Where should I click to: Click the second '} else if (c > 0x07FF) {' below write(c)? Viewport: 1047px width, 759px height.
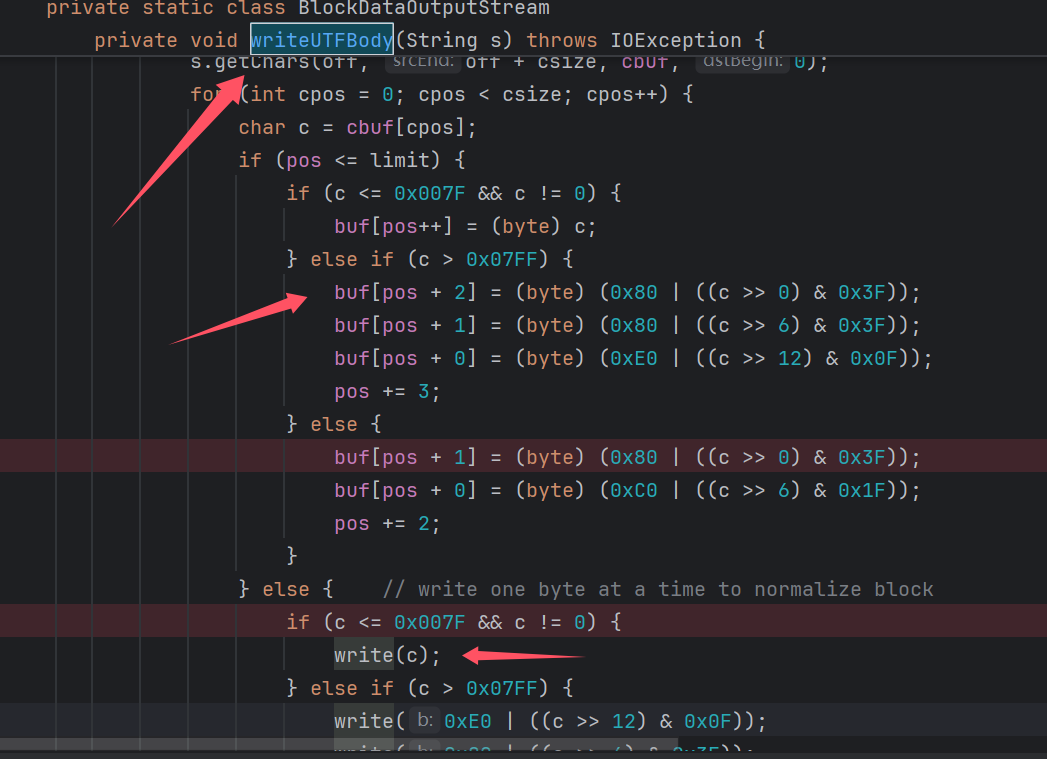click(x=429, y=688)
